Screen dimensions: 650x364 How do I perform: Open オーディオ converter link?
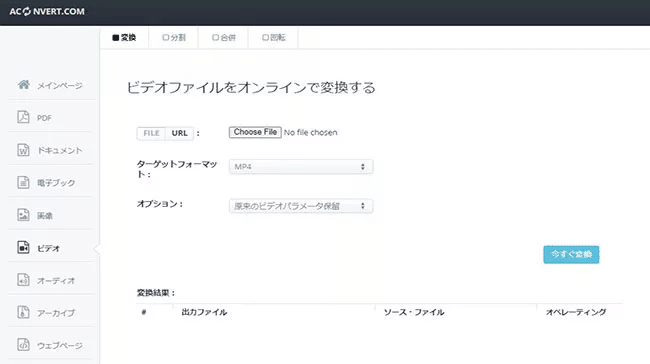pos(56,281)
